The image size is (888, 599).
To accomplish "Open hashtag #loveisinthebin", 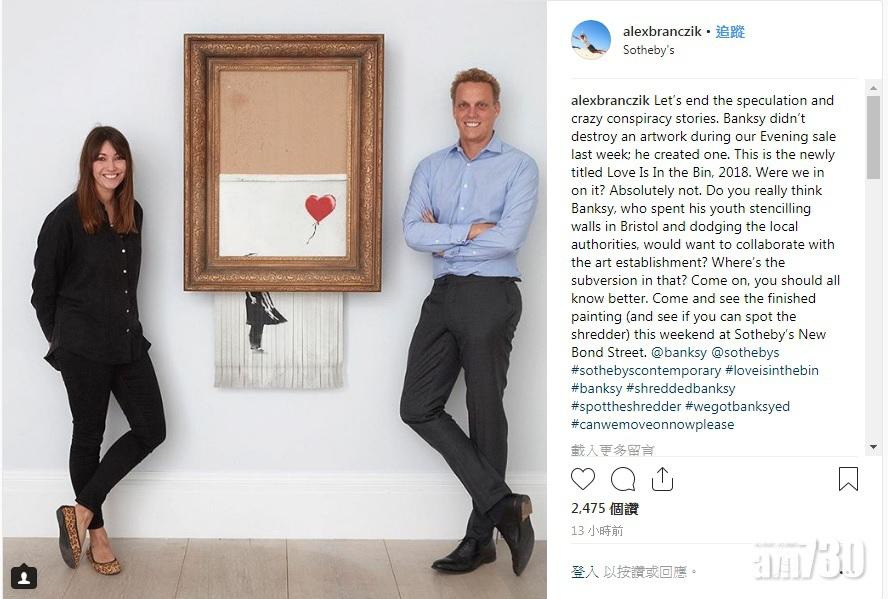I will (771, 370).
